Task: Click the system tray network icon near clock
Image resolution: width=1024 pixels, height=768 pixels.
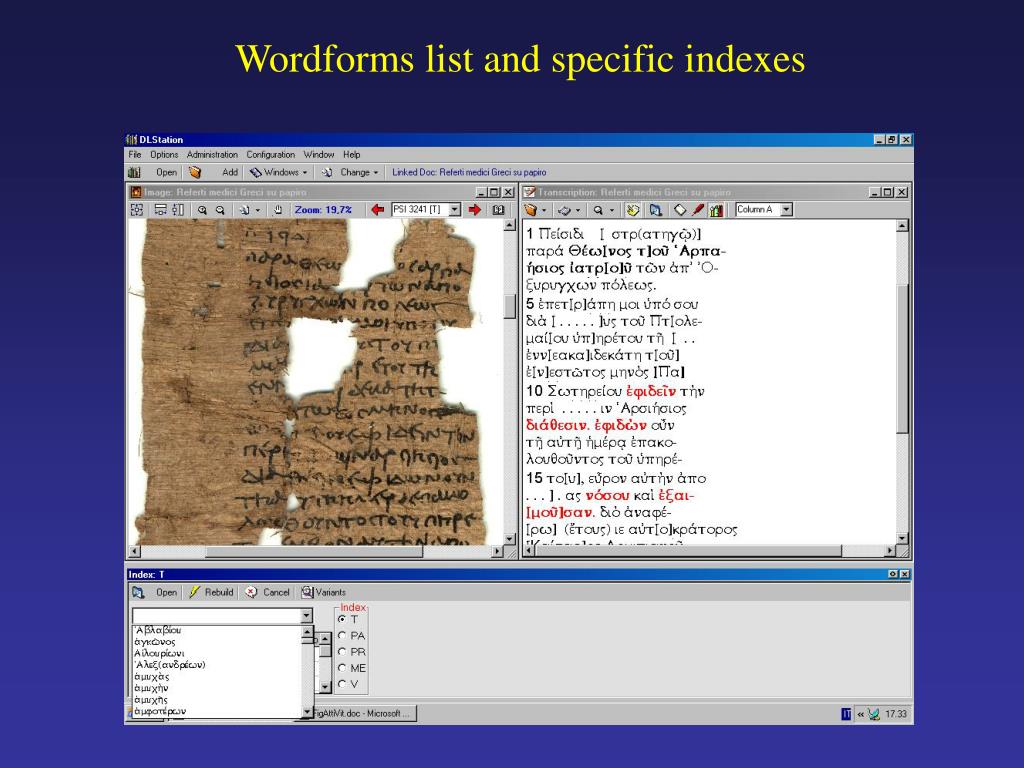Action: [x=874, y=714]
